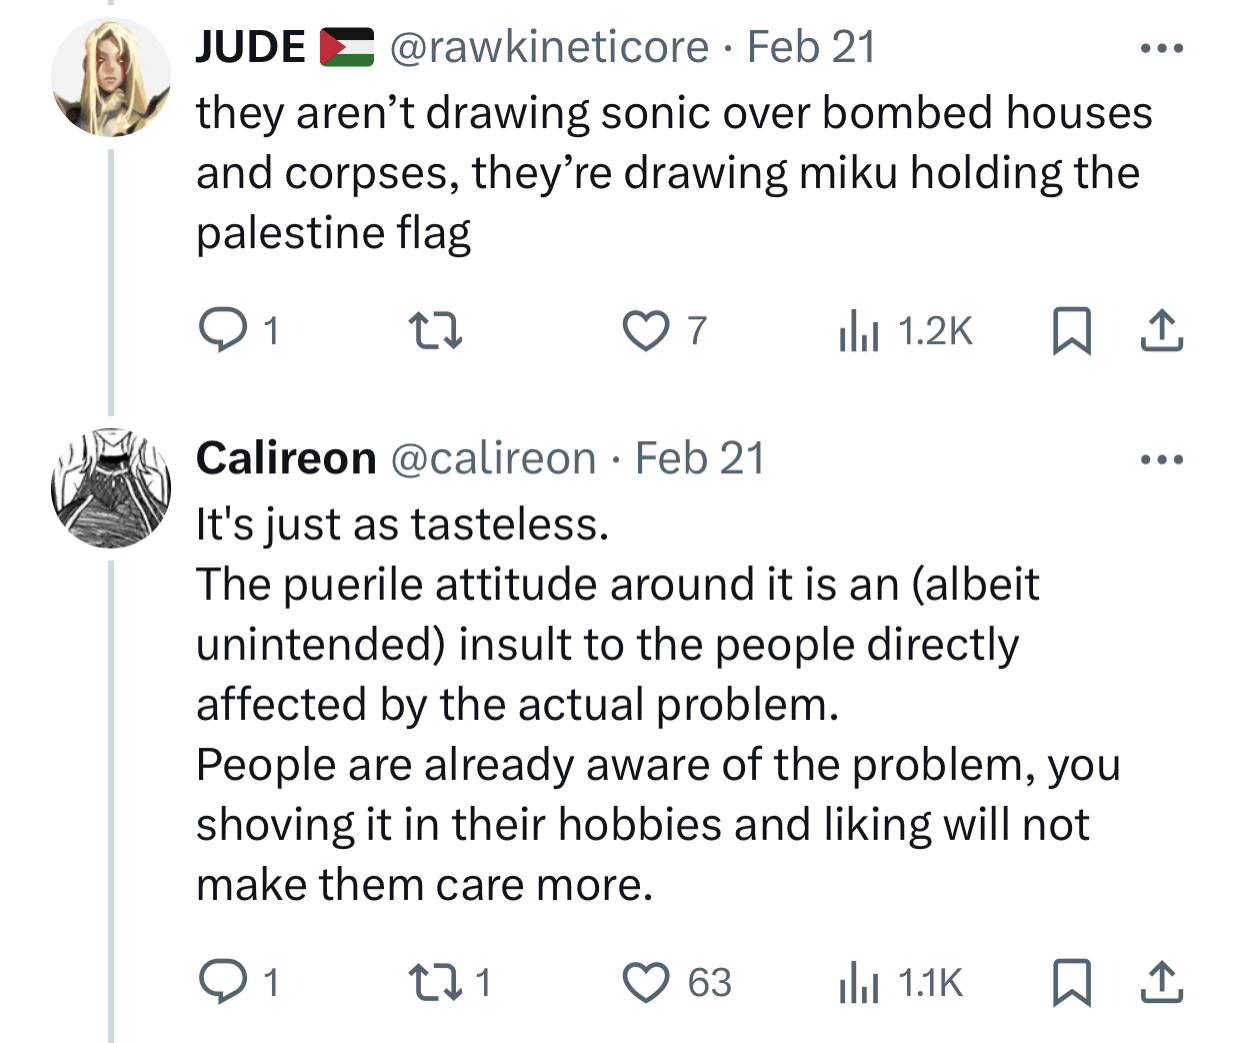Image resolution: width=1242 pixels, height=1043 pixels.
Task: Like JUDE's tweet
Action: [x=645, y=330]
